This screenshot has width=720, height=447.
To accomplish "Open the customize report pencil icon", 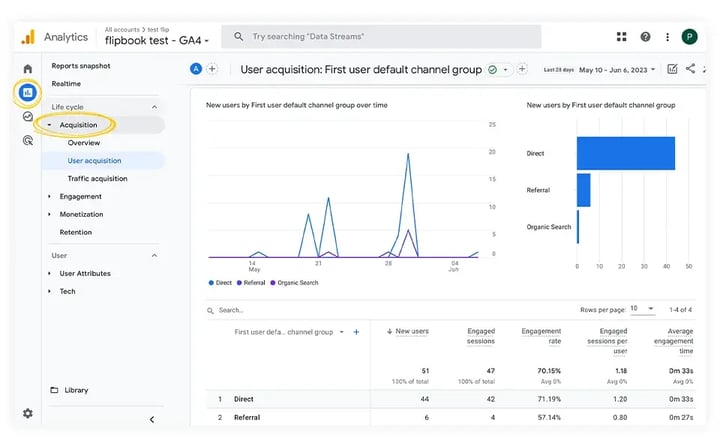I will click(672, 69).
